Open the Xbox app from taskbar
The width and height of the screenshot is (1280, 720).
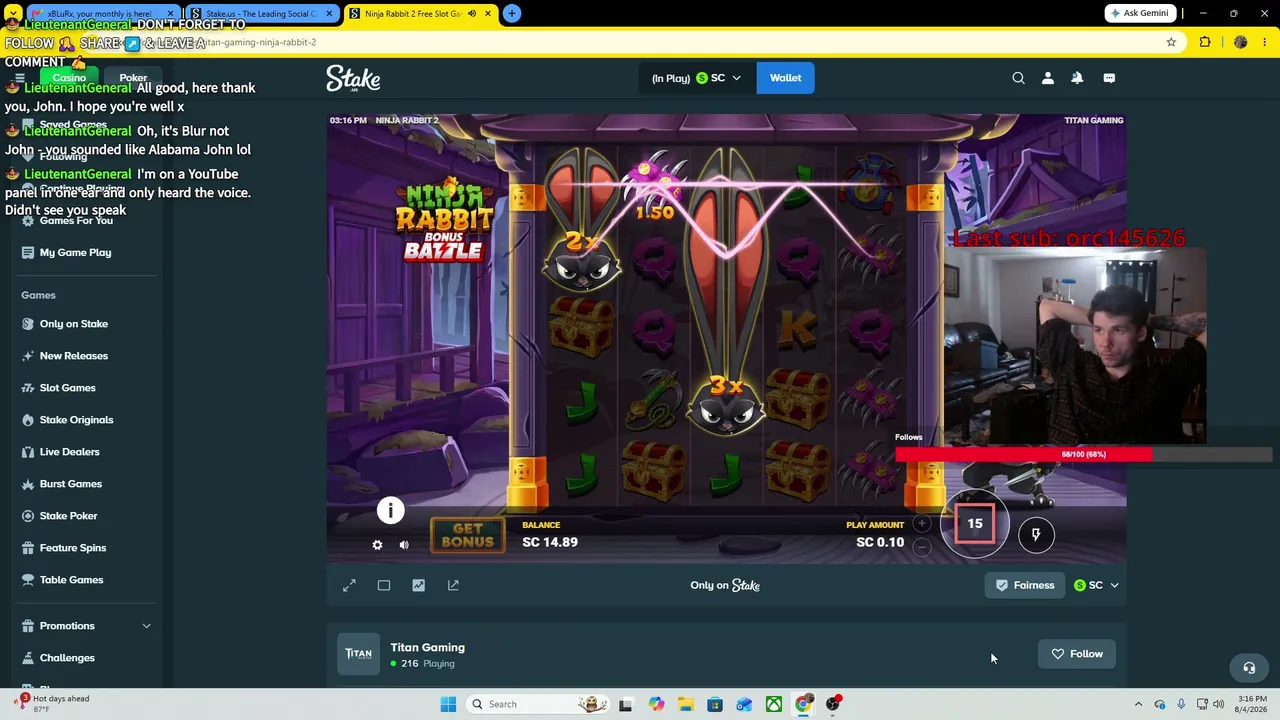[x=774, y=704]
